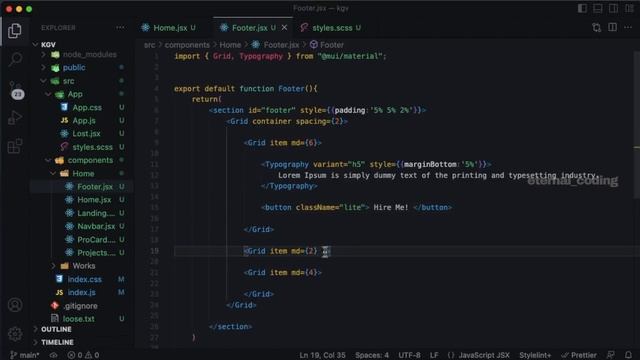Collapse the Home folder
This screenshot has height=360, width=640.
coord(53,173)
